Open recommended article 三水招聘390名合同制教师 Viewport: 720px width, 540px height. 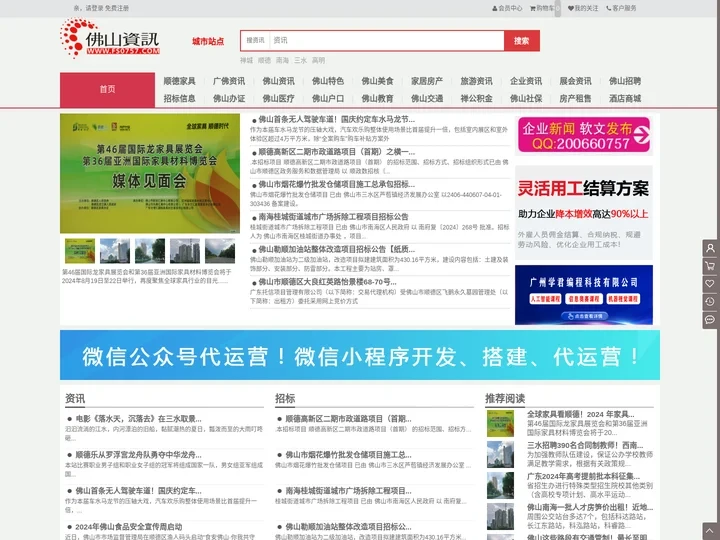pyautogui.click(x=585, y=445)
